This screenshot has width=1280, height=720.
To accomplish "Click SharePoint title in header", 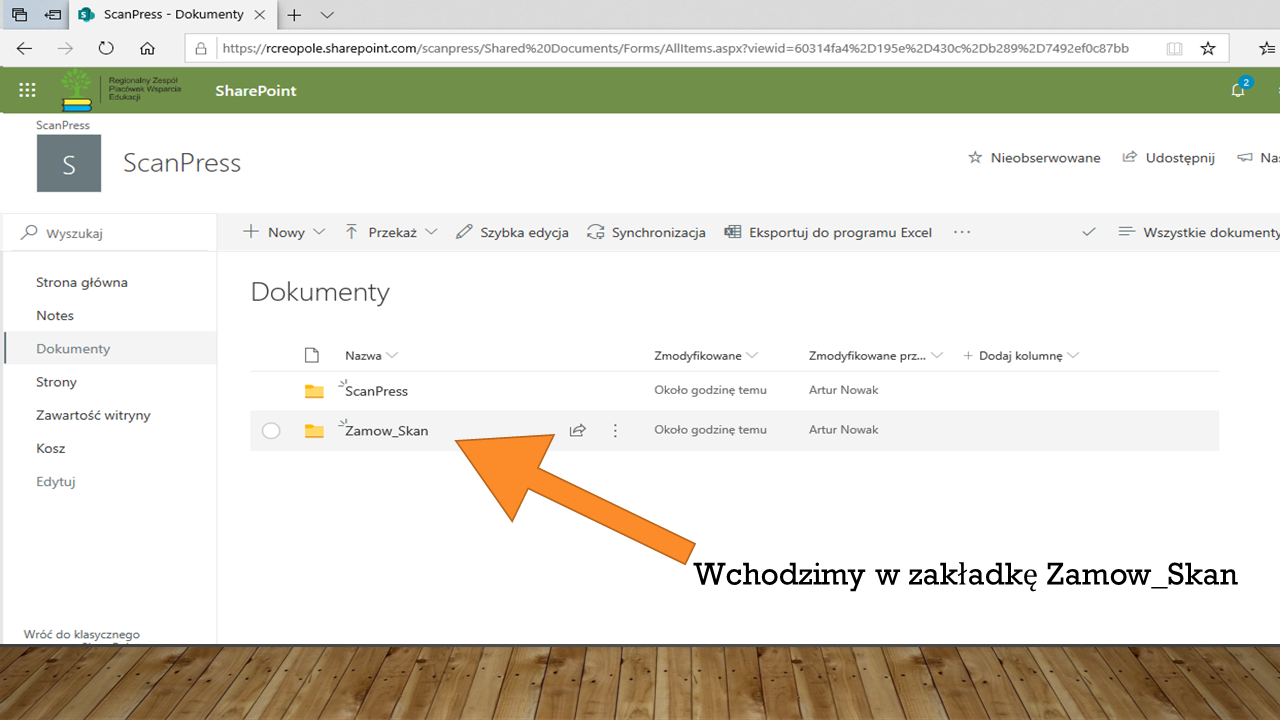I will (x=256, y=91).
